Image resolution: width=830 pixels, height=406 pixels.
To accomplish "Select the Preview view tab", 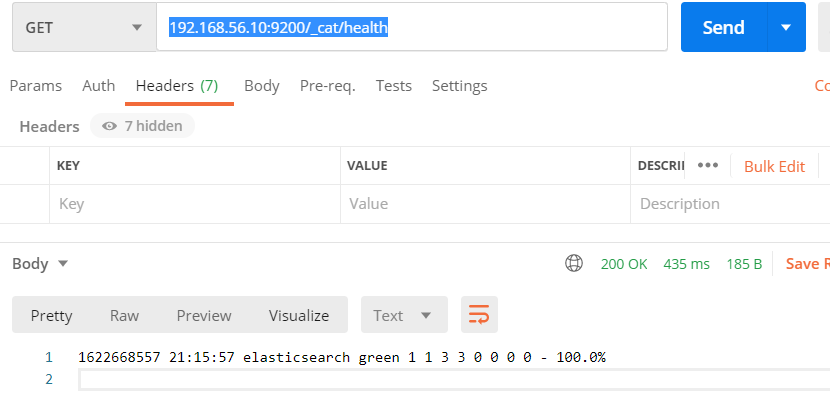I will 204,315.
